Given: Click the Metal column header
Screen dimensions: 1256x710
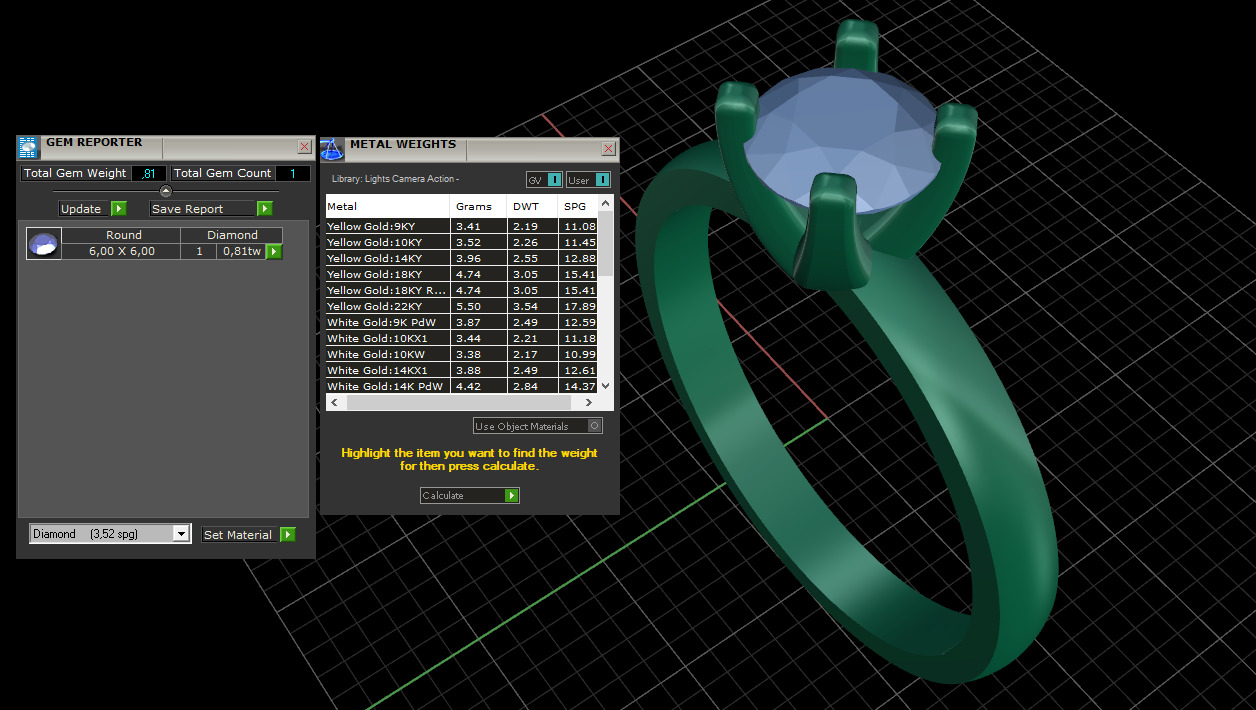Looking at the screenshot, I should tap(388, 206).
